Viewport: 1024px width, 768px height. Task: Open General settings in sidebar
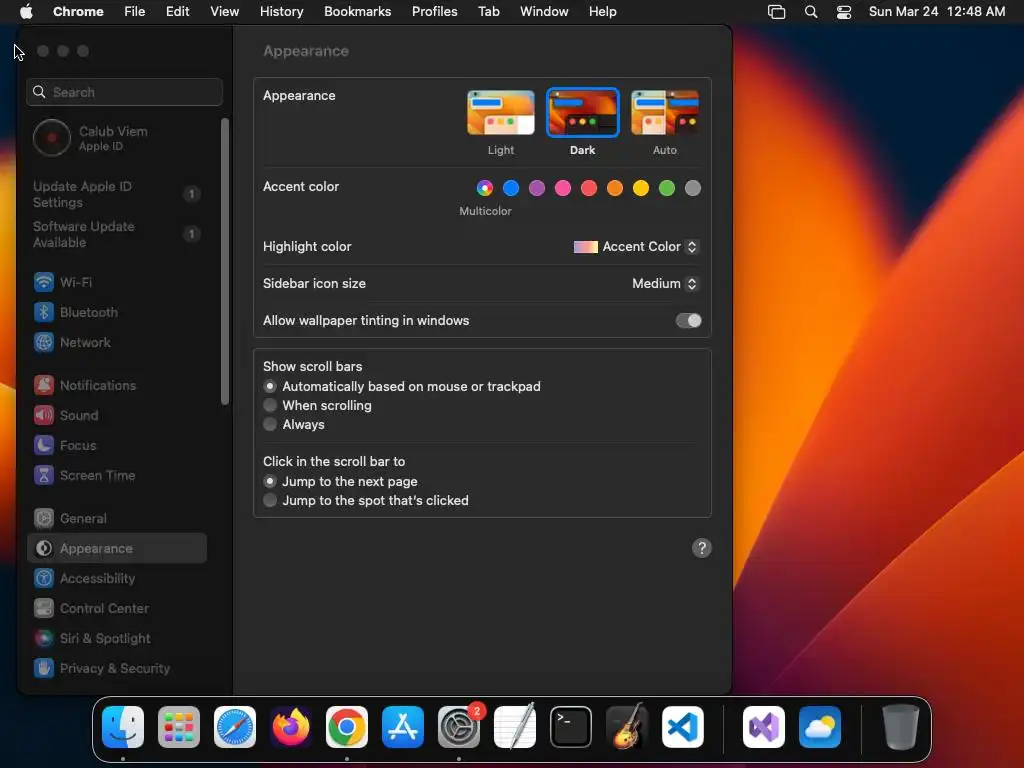click(x=118, y=519)
